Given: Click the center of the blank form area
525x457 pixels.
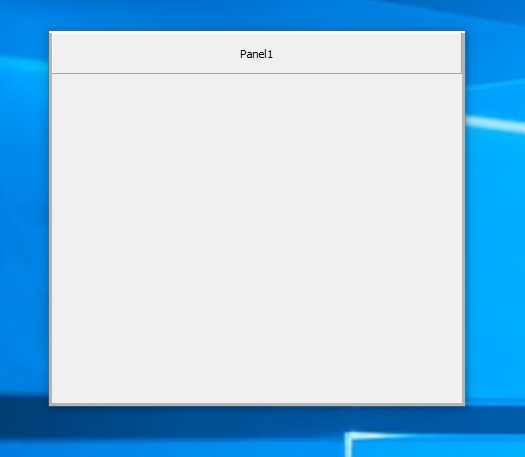Looking at the screenshot, I should 257,238.
